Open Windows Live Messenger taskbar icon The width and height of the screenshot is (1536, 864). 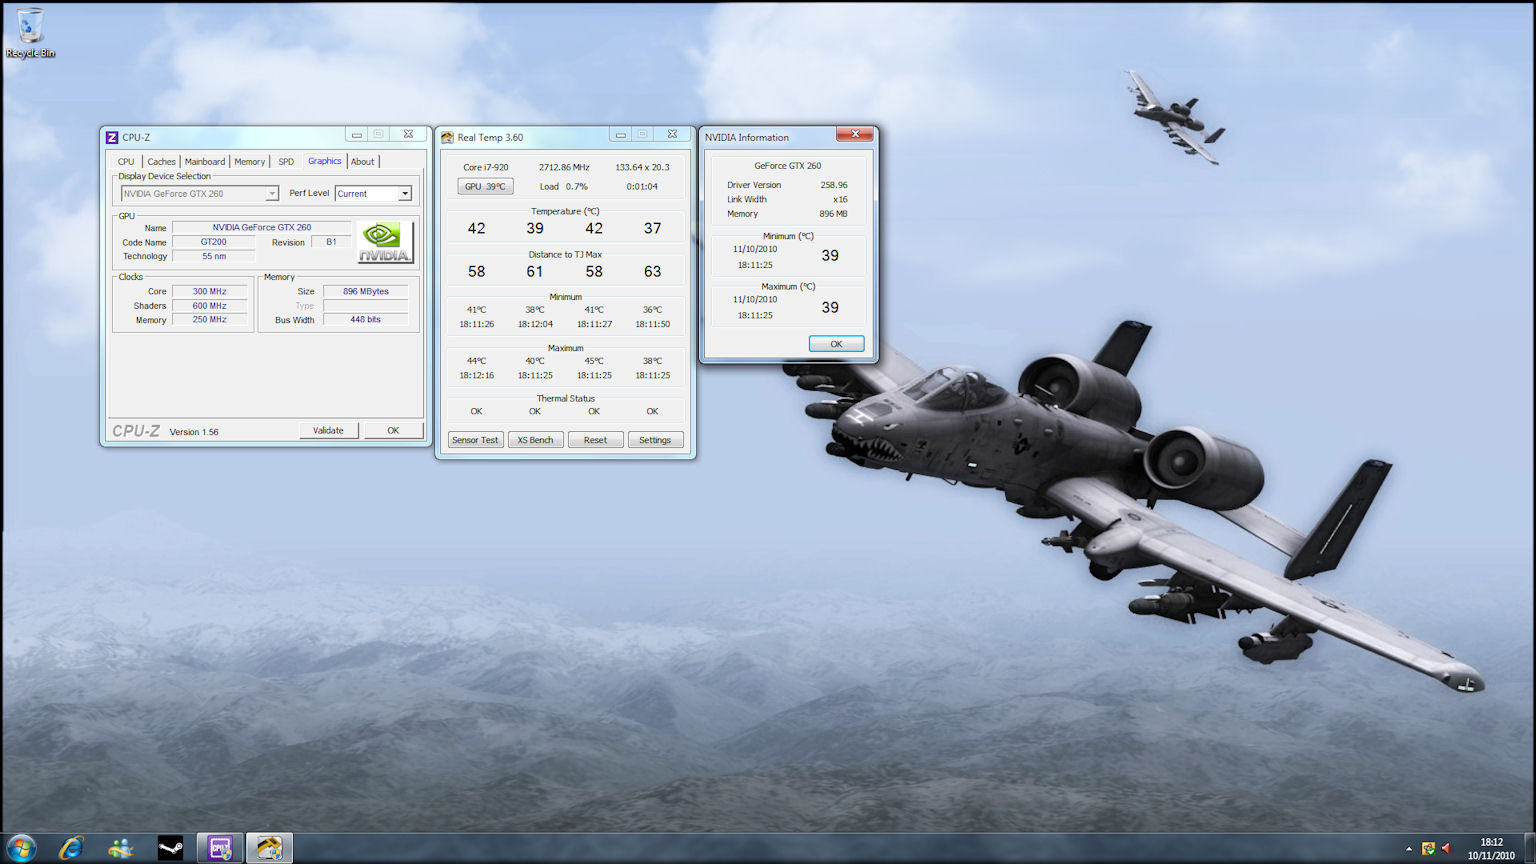[121, 849]
